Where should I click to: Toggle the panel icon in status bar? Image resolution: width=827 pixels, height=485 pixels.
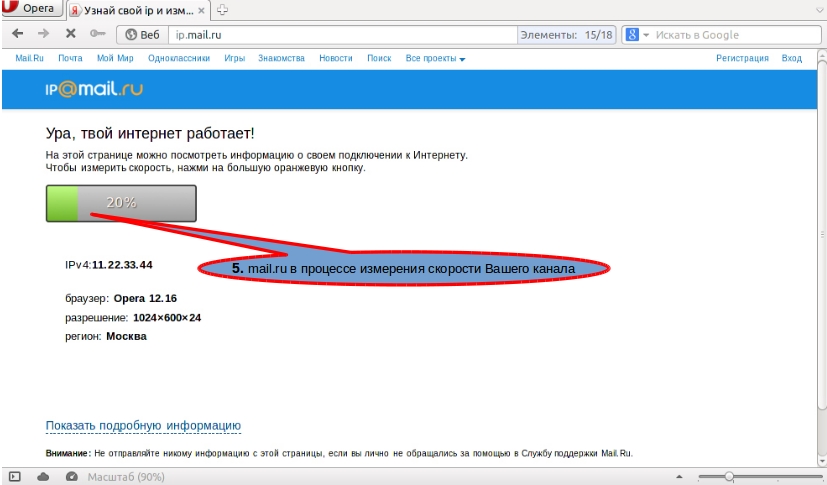click(15, 477)
